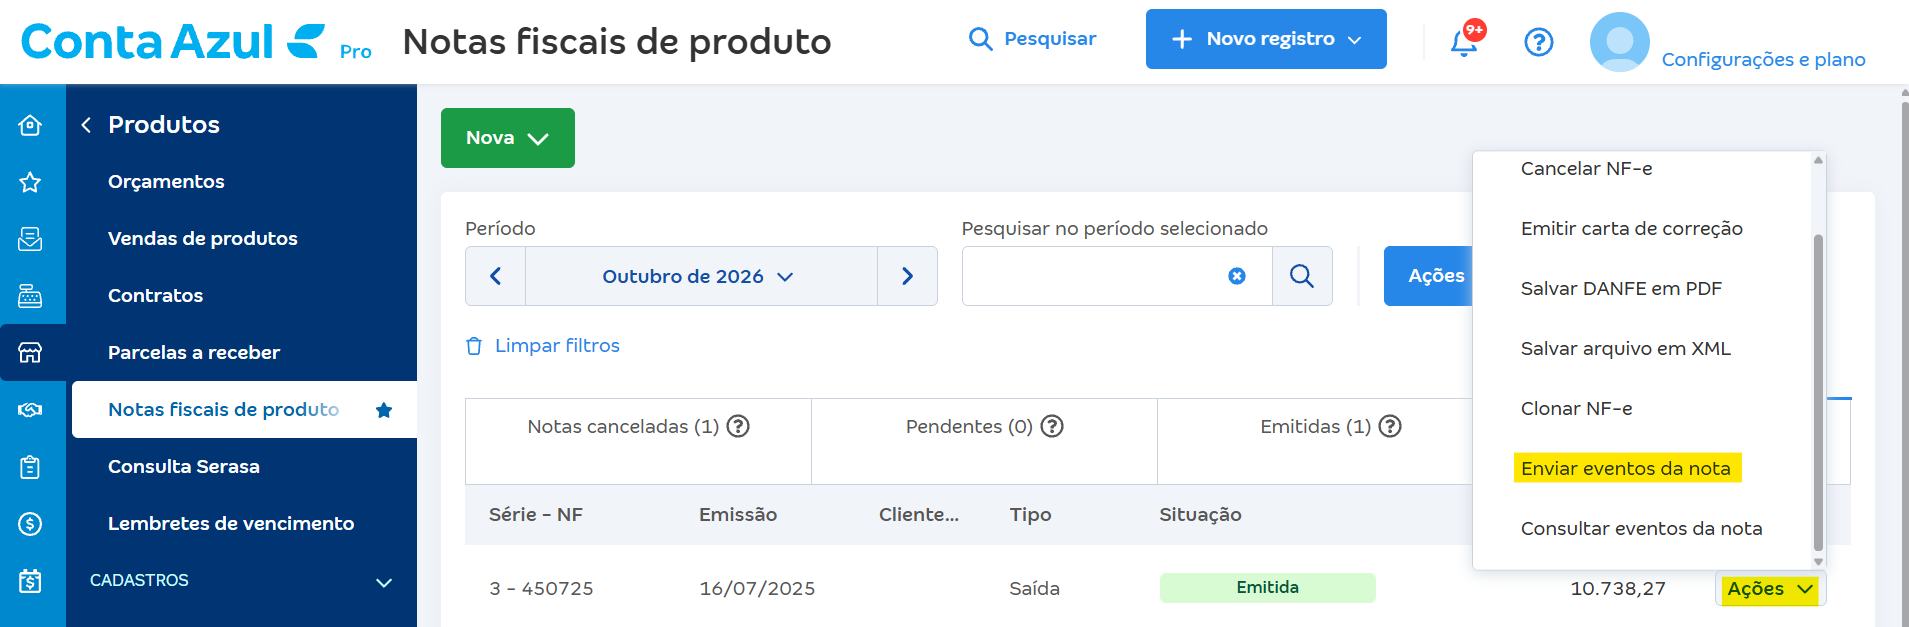Open the favorites star icon in sidebar
The width and height of the screenshot is (1909, 627).
(x=30, y=182)
